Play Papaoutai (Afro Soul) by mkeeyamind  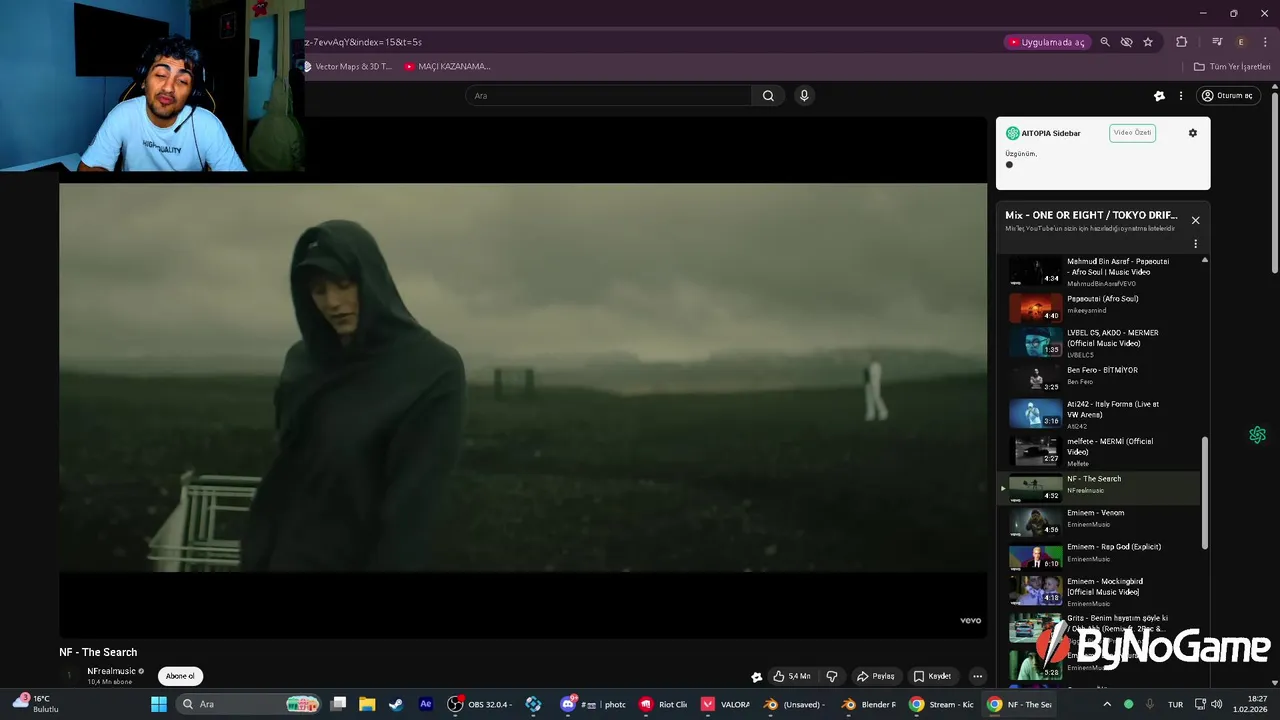(1100, 306)
